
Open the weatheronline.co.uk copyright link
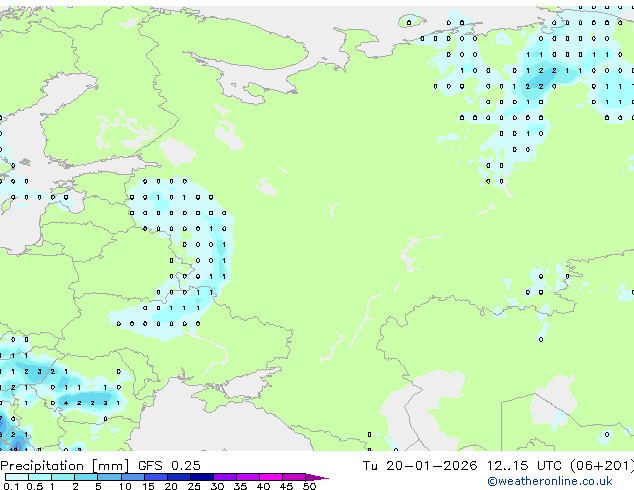550,481
